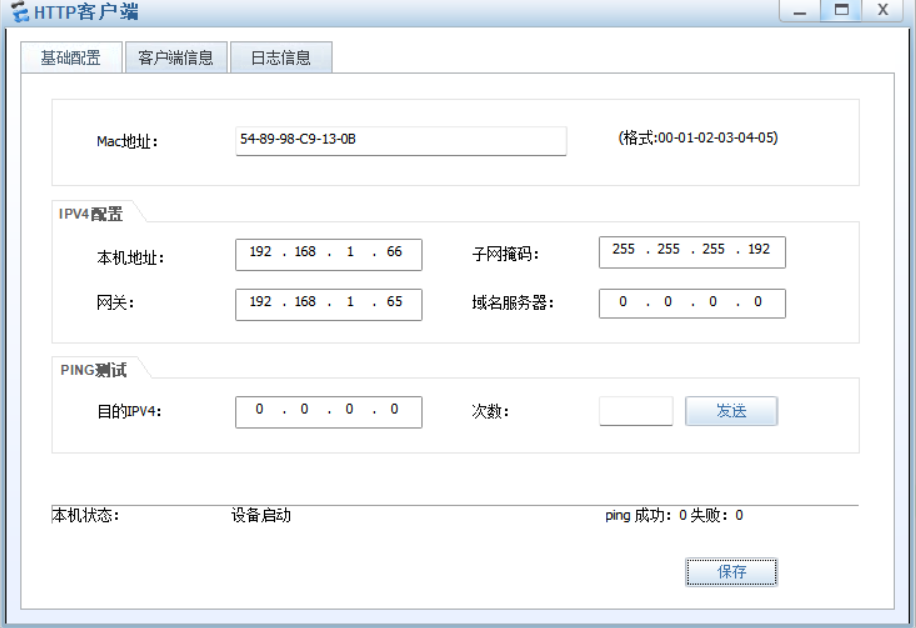916x628 pixels.
Task: Click last octet 65 of 网关
Action: point(394,301)
